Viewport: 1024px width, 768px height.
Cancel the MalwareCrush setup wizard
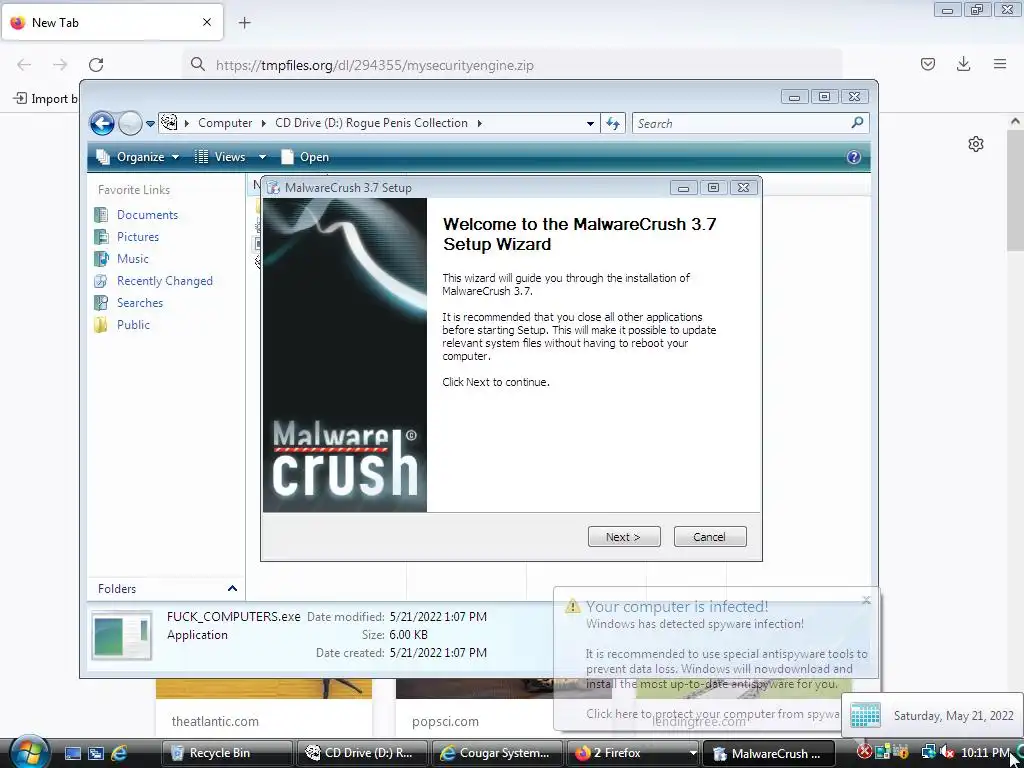click(709, 537)
